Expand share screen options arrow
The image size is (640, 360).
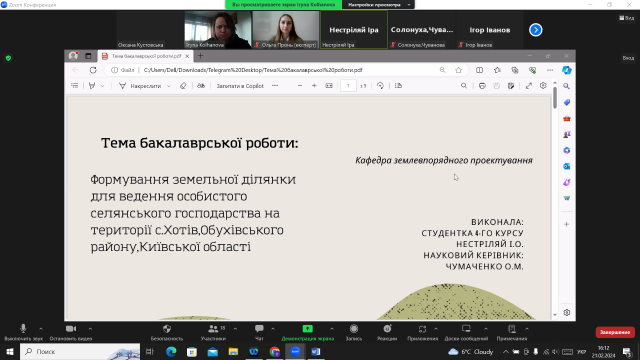[331, 329]
